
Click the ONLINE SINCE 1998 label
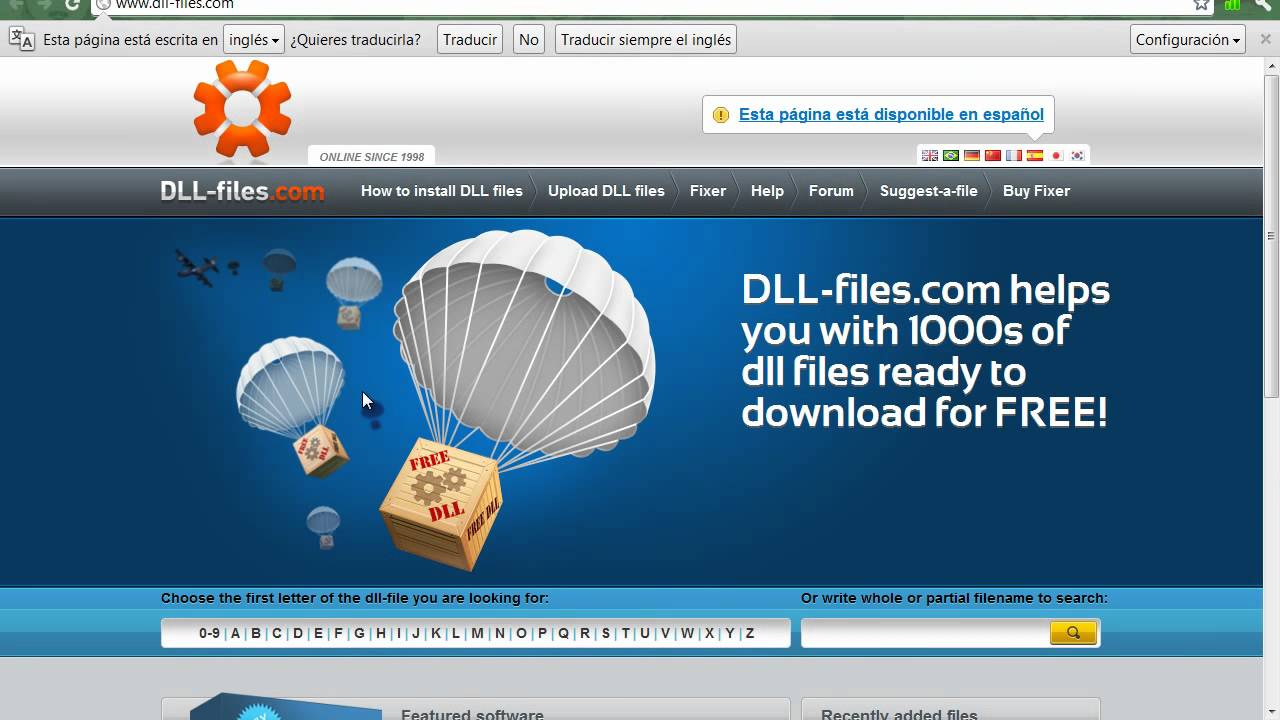(372, 157)
